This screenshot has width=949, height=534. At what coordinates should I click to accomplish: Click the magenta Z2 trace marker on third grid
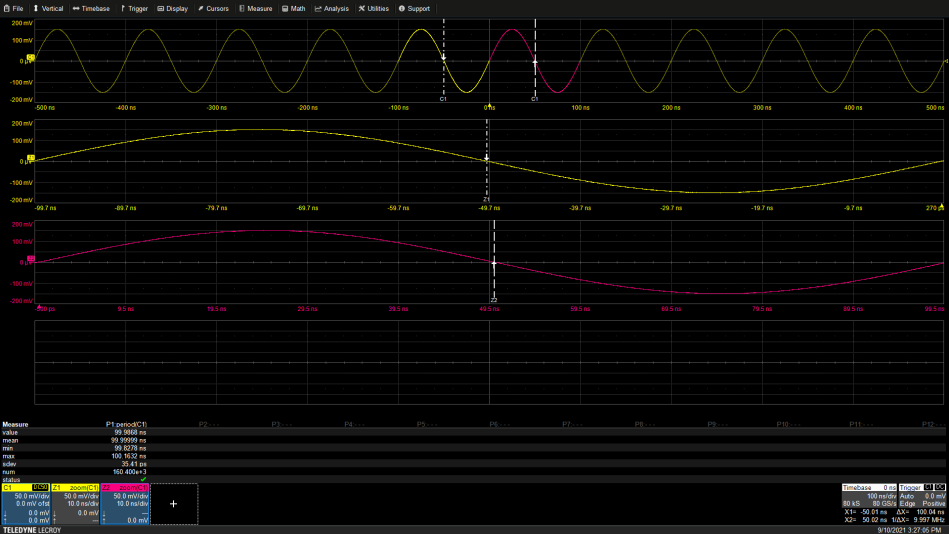click(31, 259)
